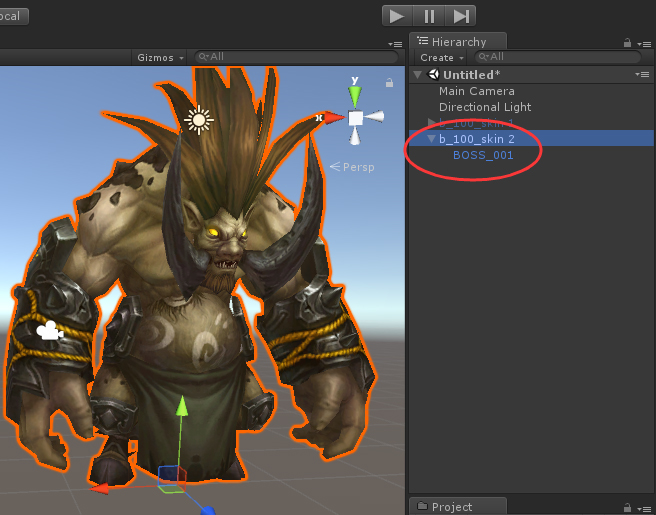Select the b_100_skin 2 row
The width and height of the screenshot is (656, 515).
pyautogui.click(x=531, y=138)
